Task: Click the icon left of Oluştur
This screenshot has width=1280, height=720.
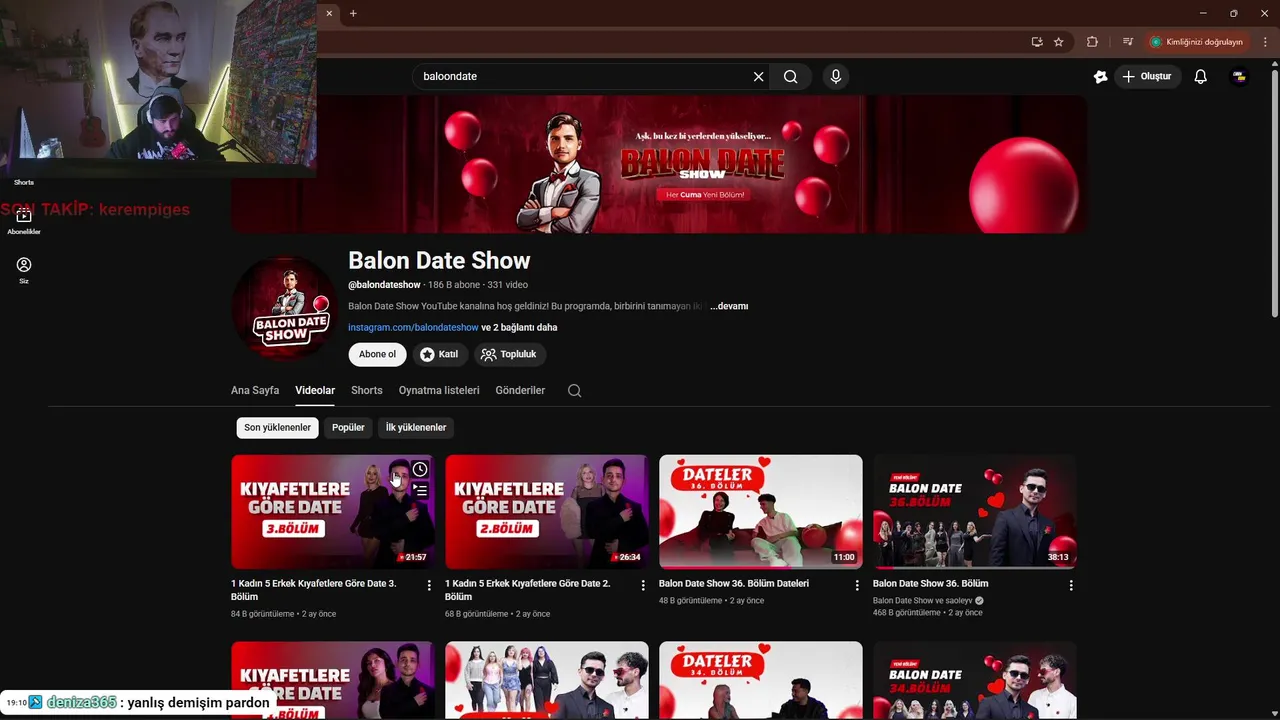Action: point(1100,76)
